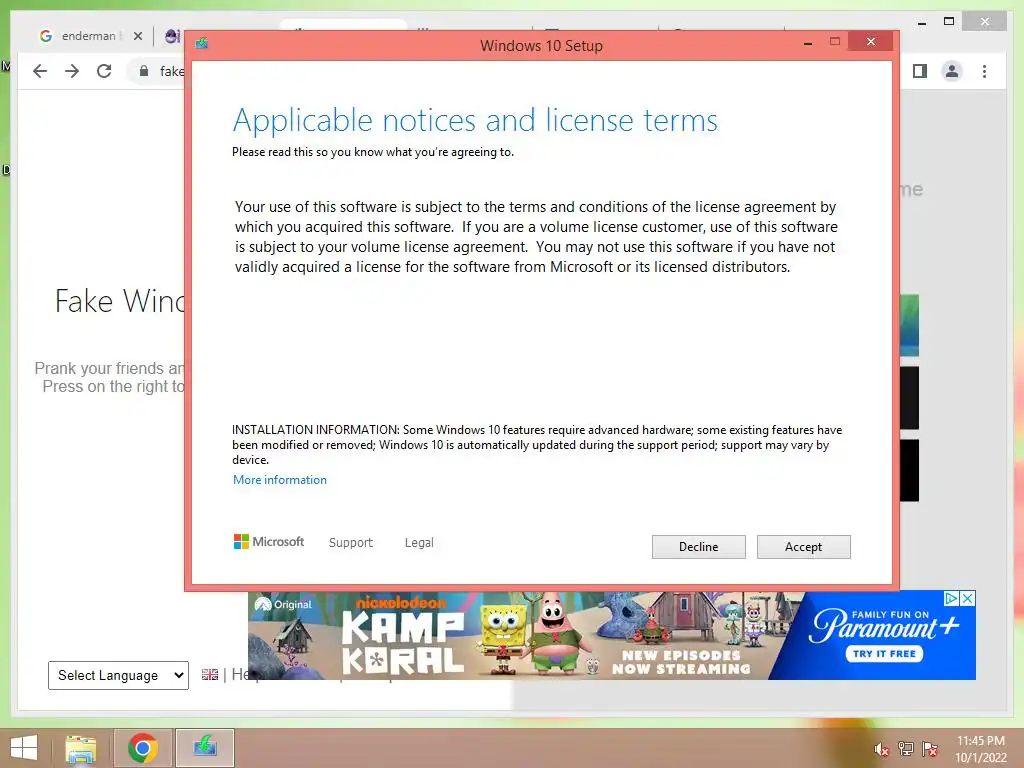Open Chrome from the taskbar
Screen dimensions: 1024x768
pos(143,748)
